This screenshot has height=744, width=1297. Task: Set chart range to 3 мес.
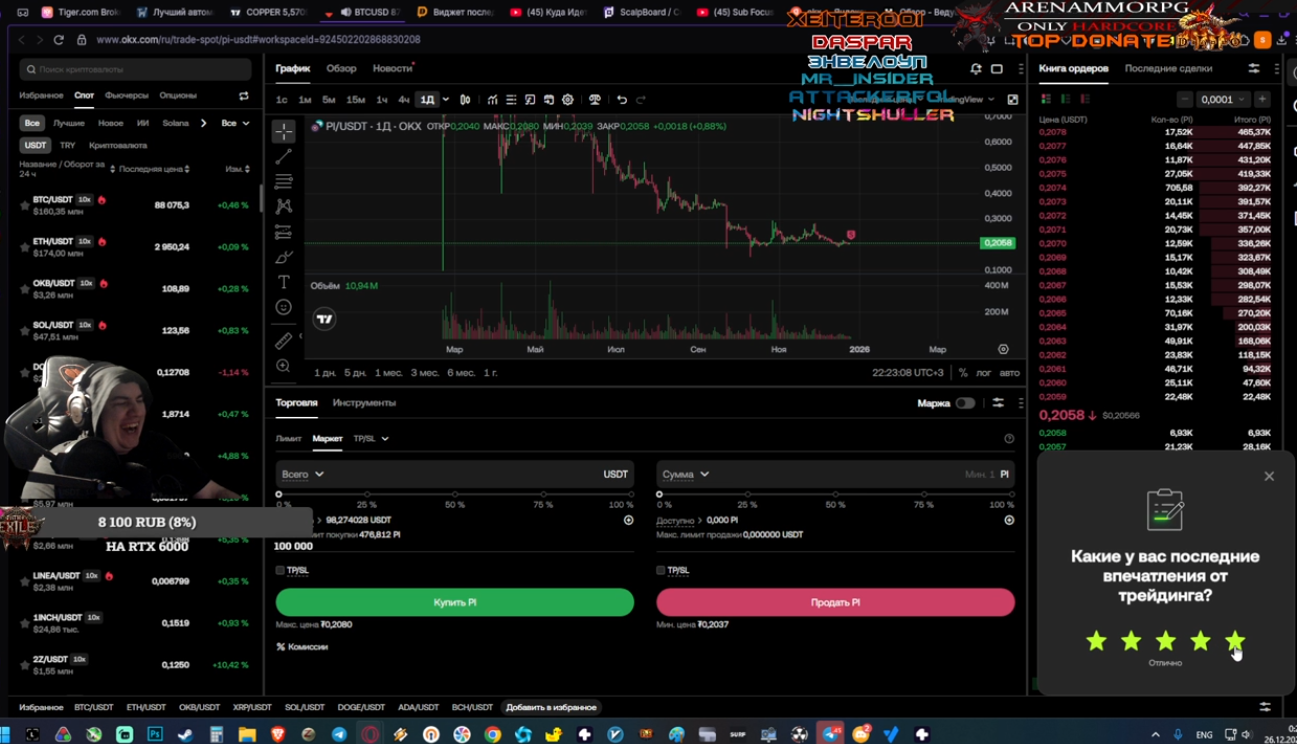tap(424, 373)
